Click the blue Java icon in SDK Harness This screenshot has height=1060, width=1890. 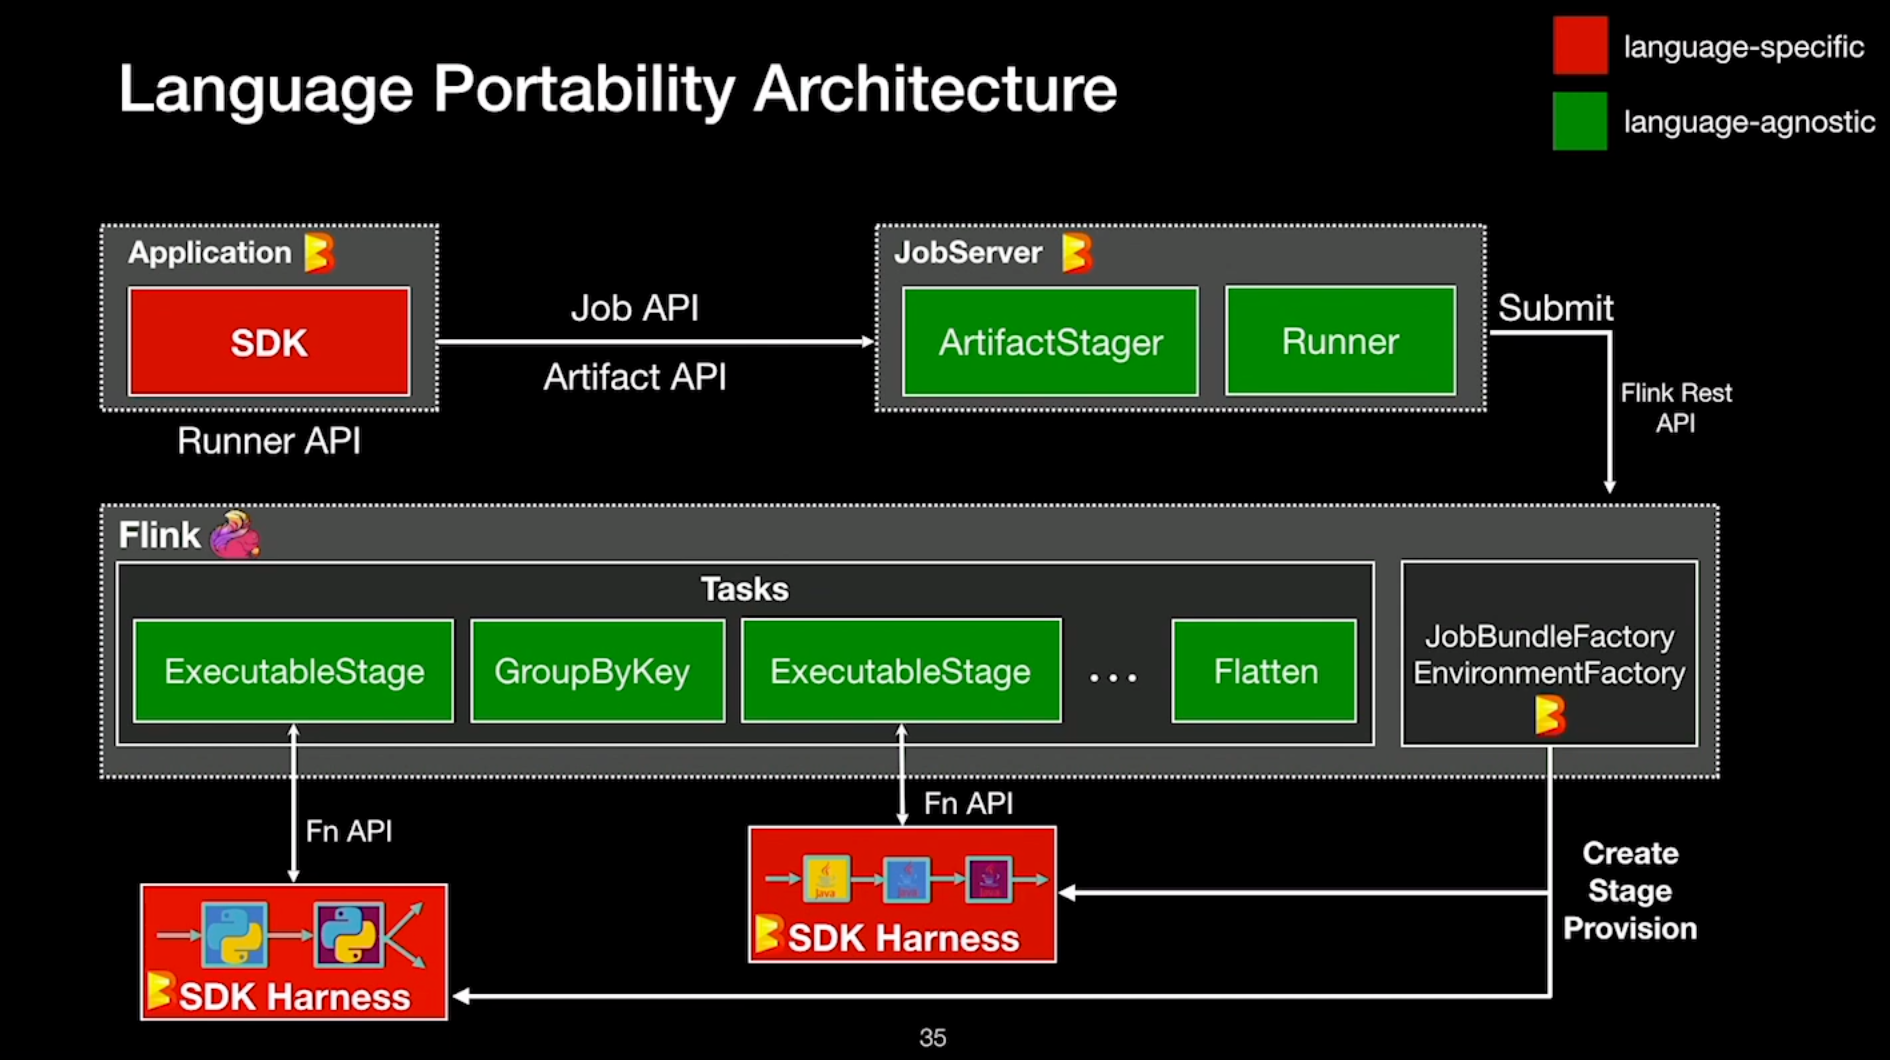pyautogui.click(x=907, y=879)
